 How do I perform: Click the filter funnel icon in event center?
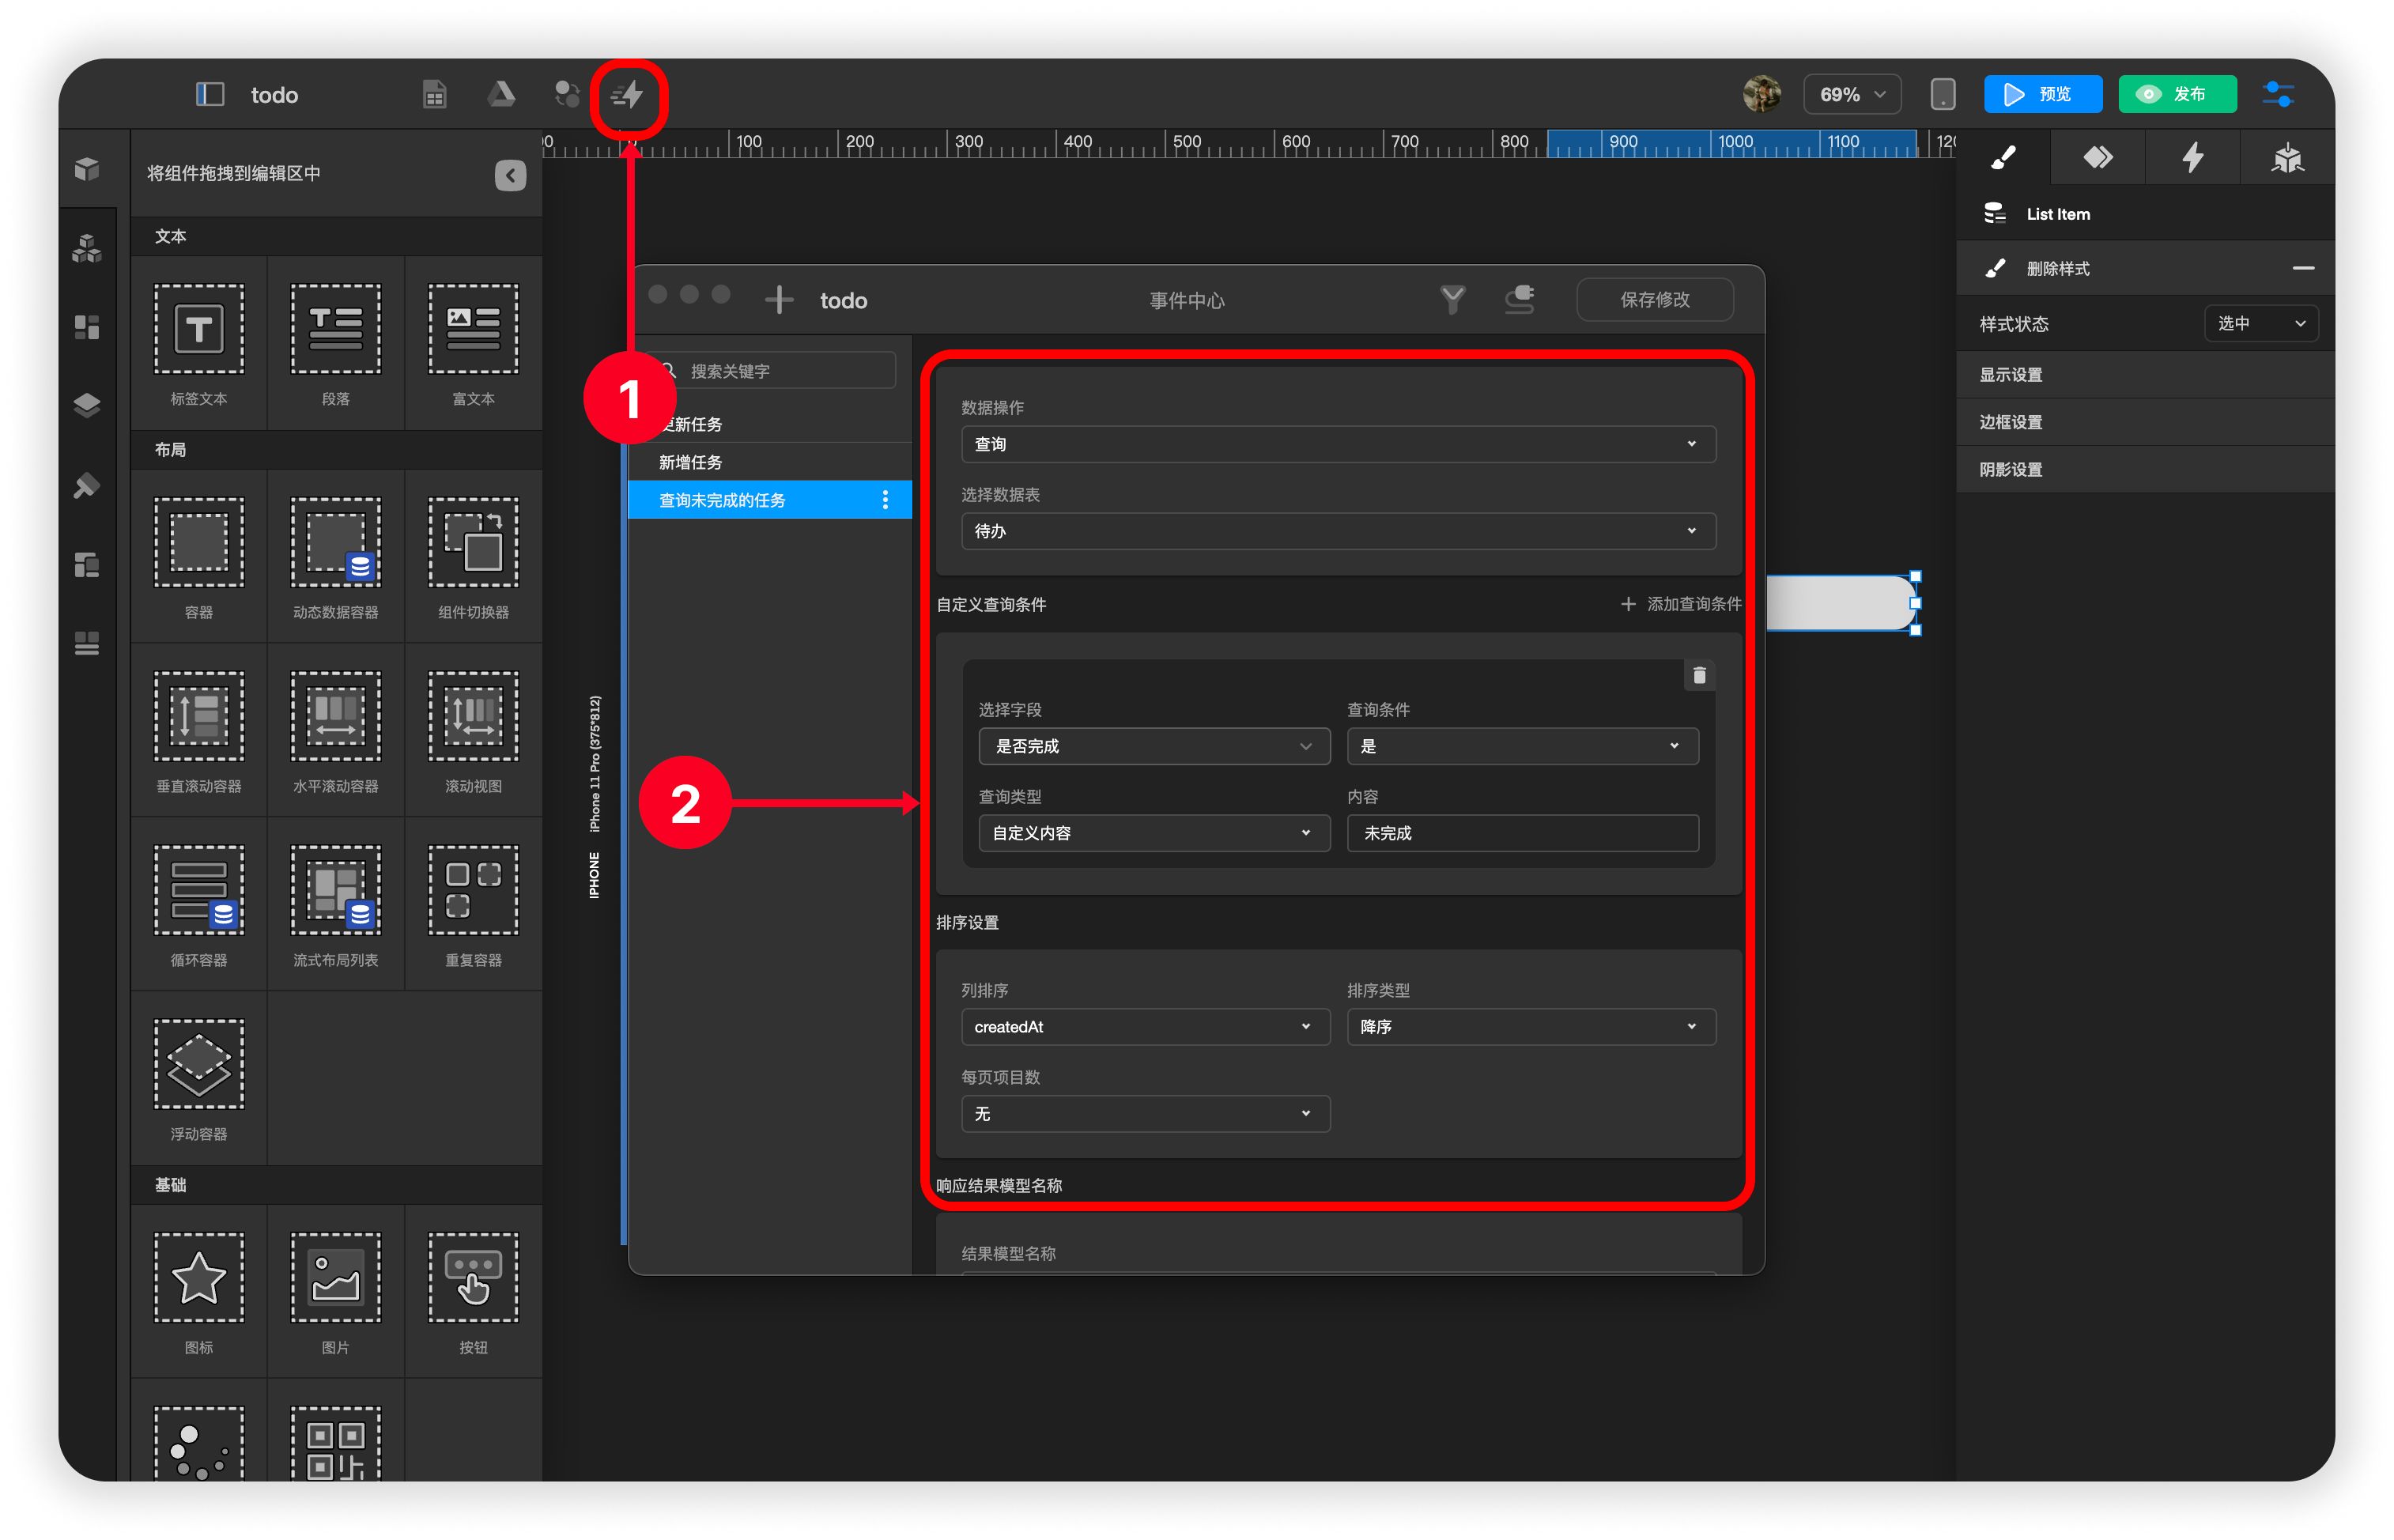click(x=1452, y=299)
